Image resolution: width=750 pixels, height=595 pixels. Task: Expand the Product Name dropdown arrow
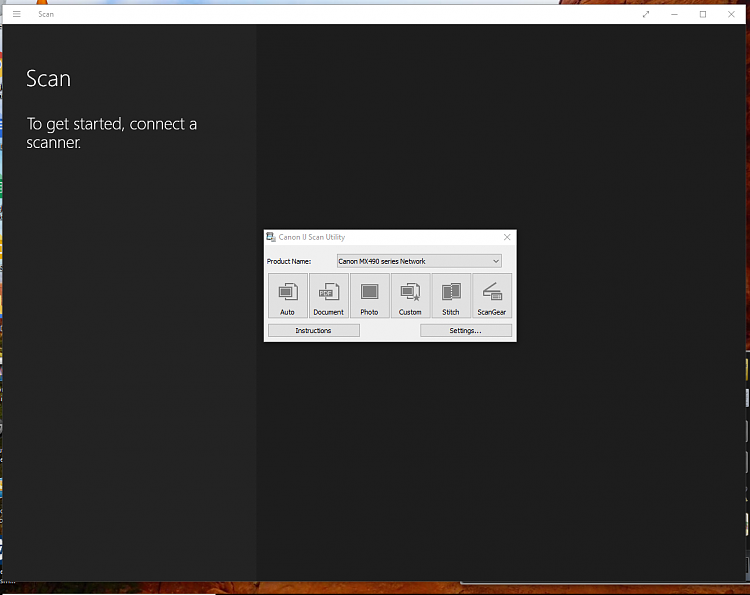[496, 261]
